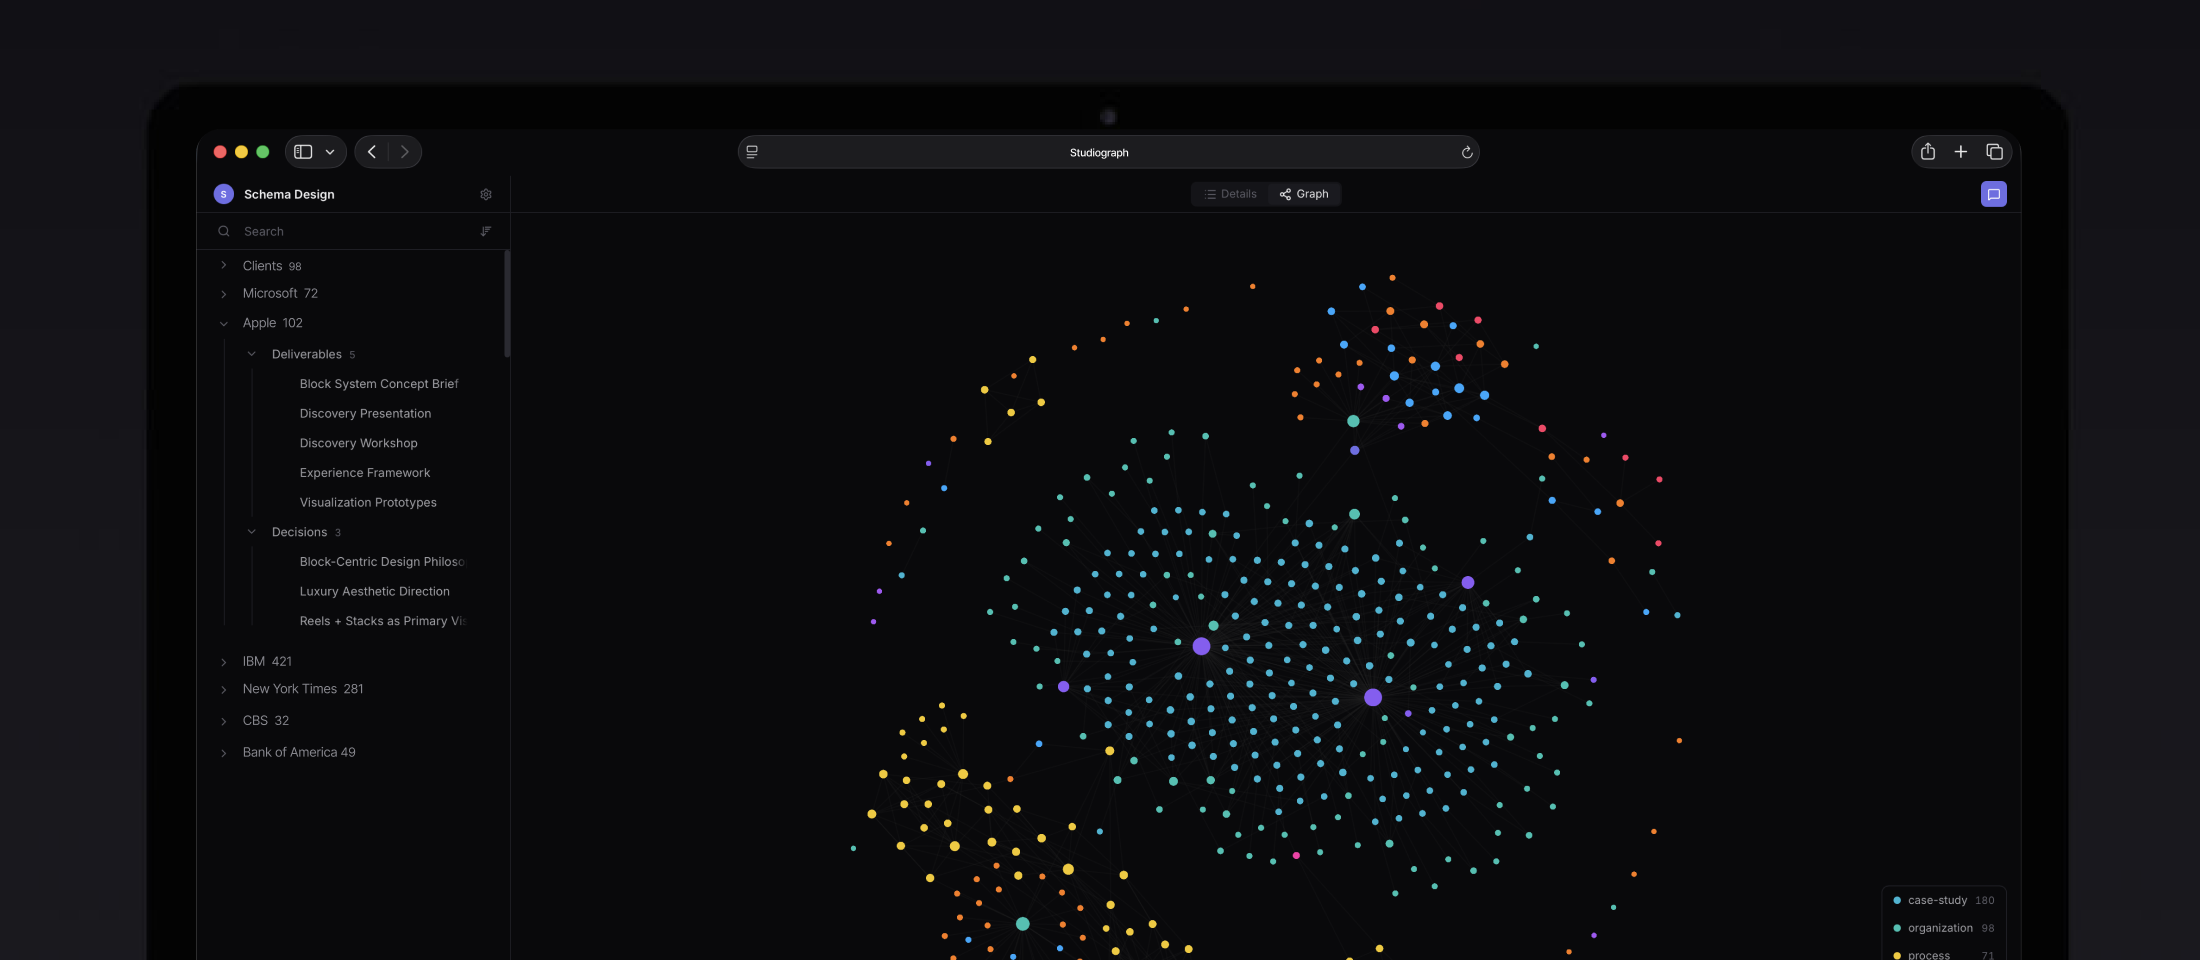Open a new tab with the plus icon
This screenshot has width=2200, height=960.
[x=1961, y=151]
